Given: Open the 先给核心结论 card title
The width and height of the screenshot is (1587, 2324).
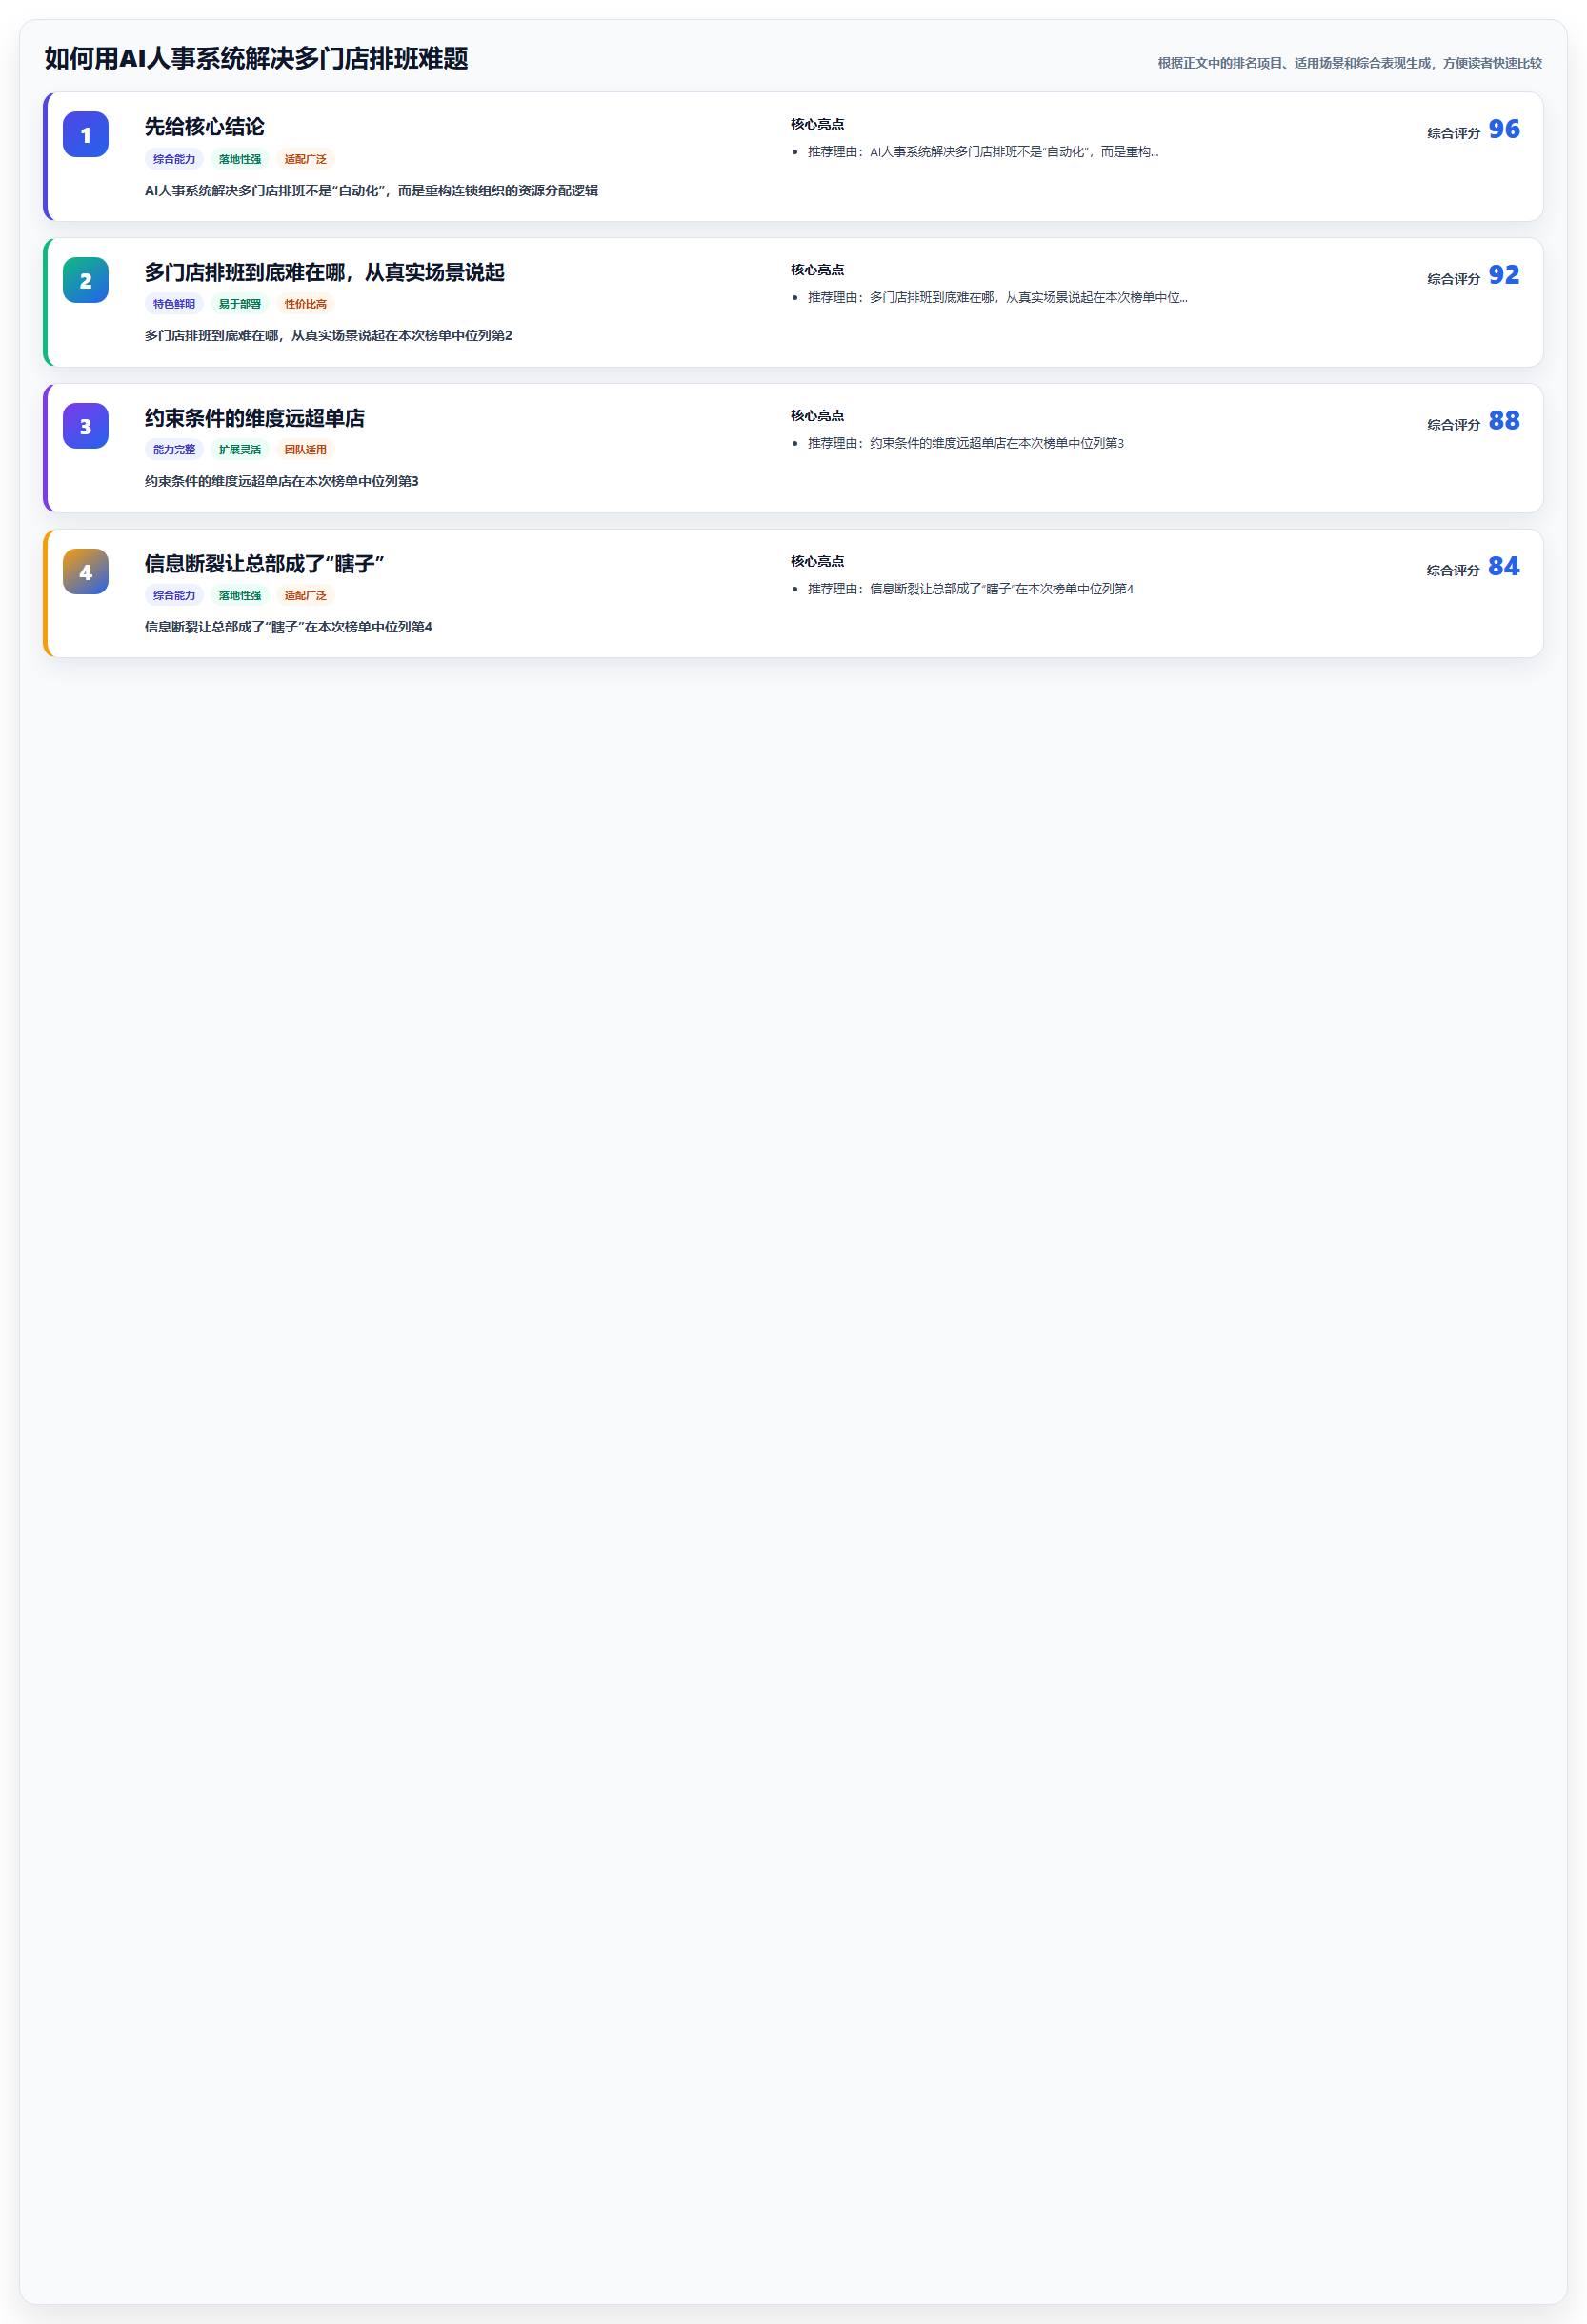Looking at the screenshot, I should click(204, 127).
